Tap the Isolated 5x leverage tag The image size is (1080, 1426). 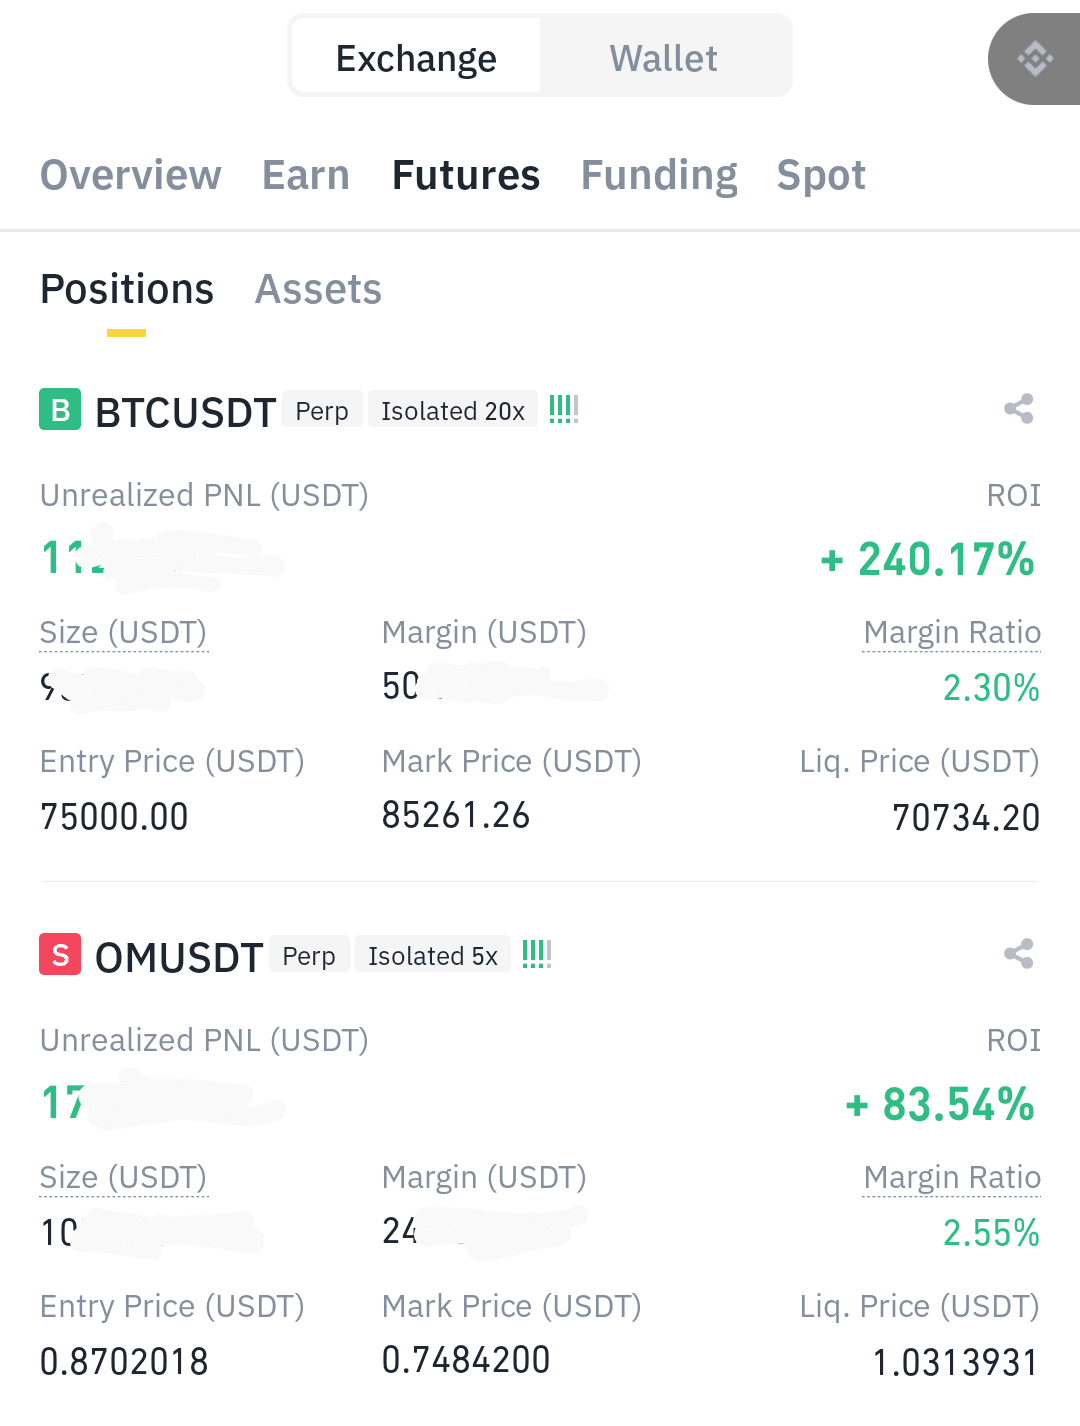433,955
